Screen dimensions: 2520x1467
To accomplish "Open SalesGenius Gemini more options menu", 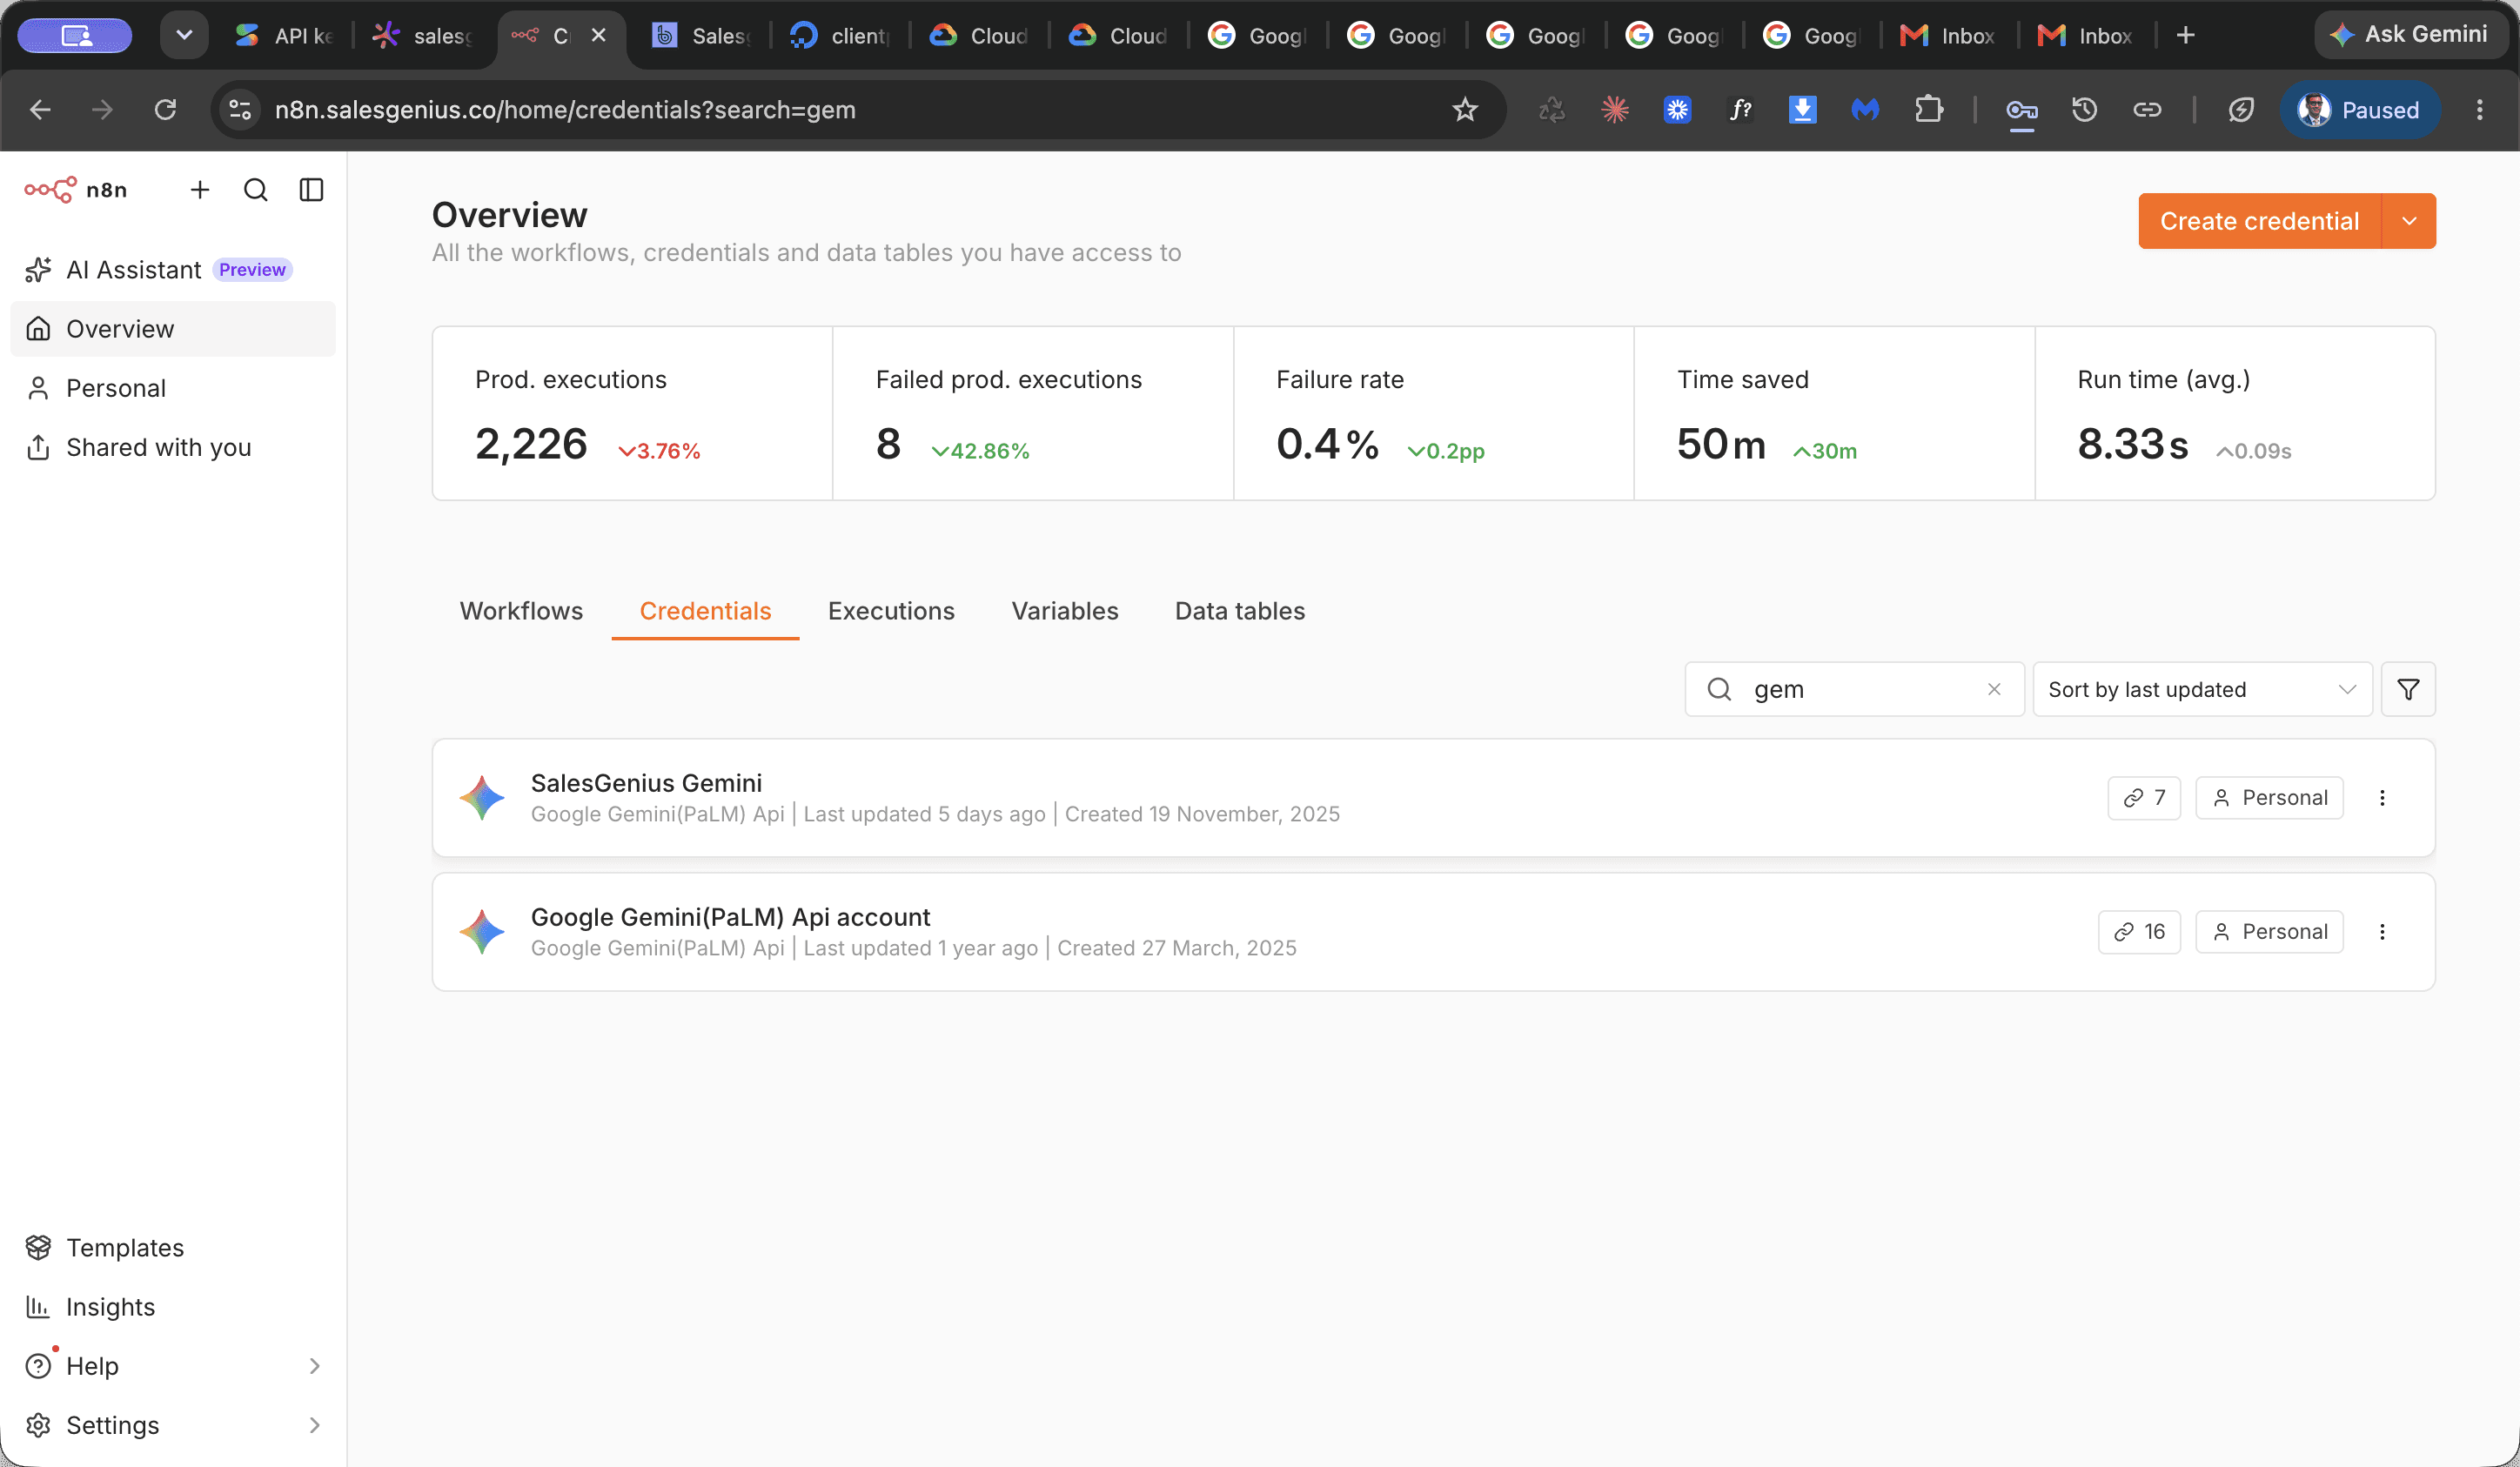I will point(2382,798).
